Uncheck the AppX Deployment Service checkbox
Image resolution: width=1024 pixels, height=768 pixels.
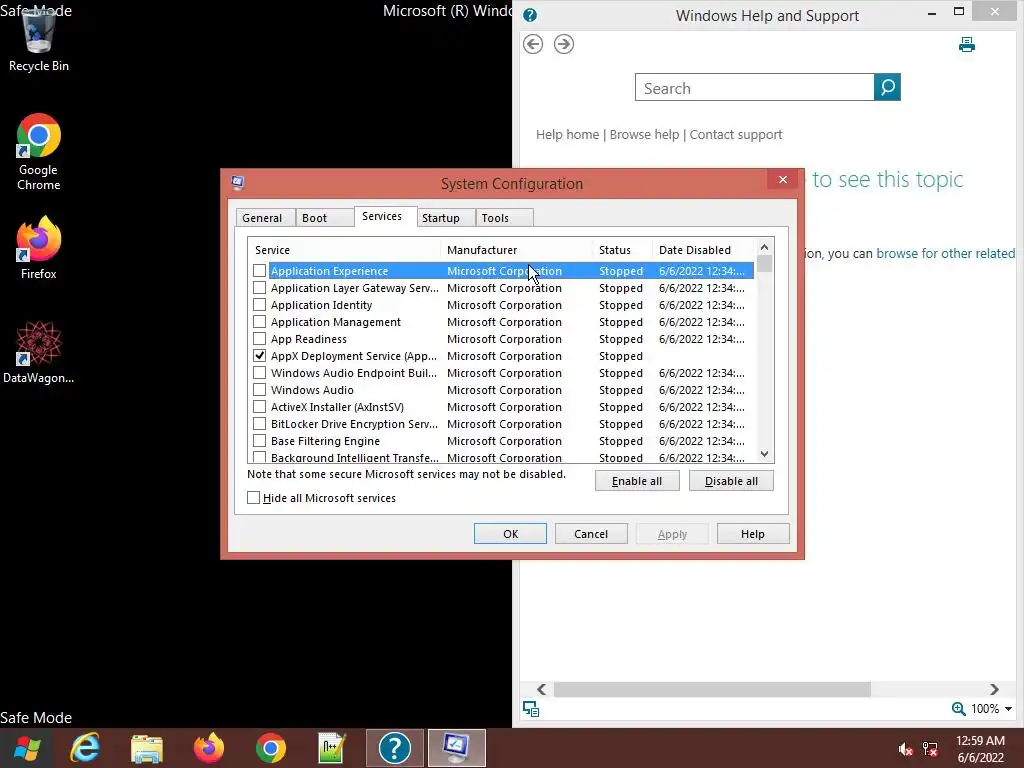(x=259, y=355)
